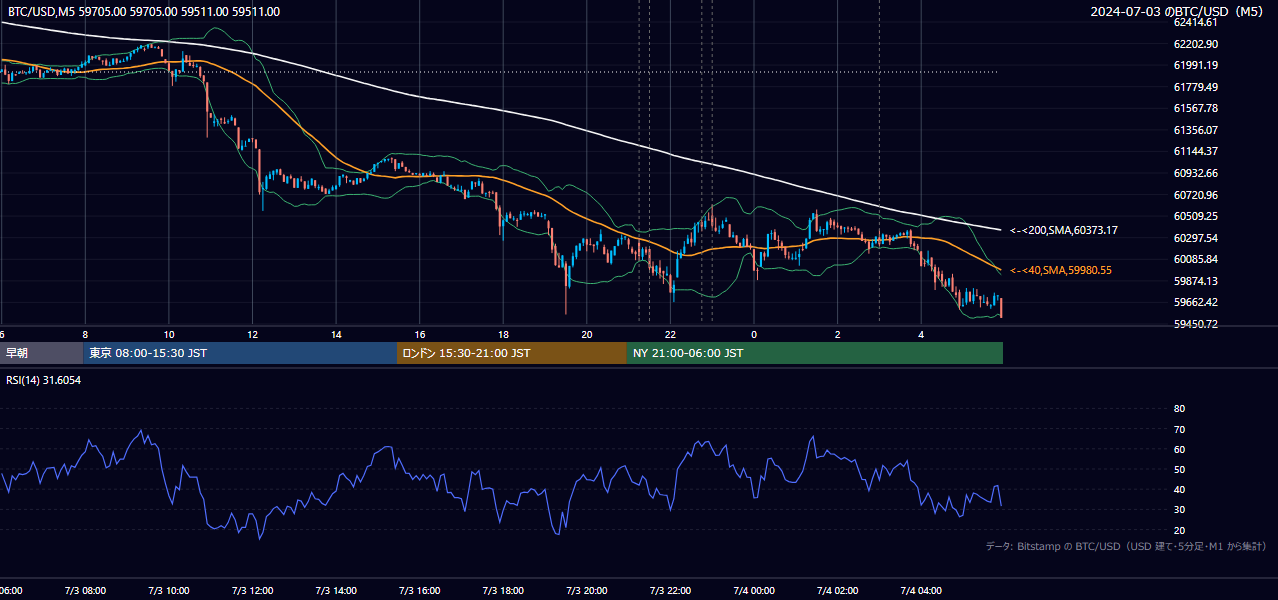Click the 7/3 14:00 date axis label

(336, 590)
